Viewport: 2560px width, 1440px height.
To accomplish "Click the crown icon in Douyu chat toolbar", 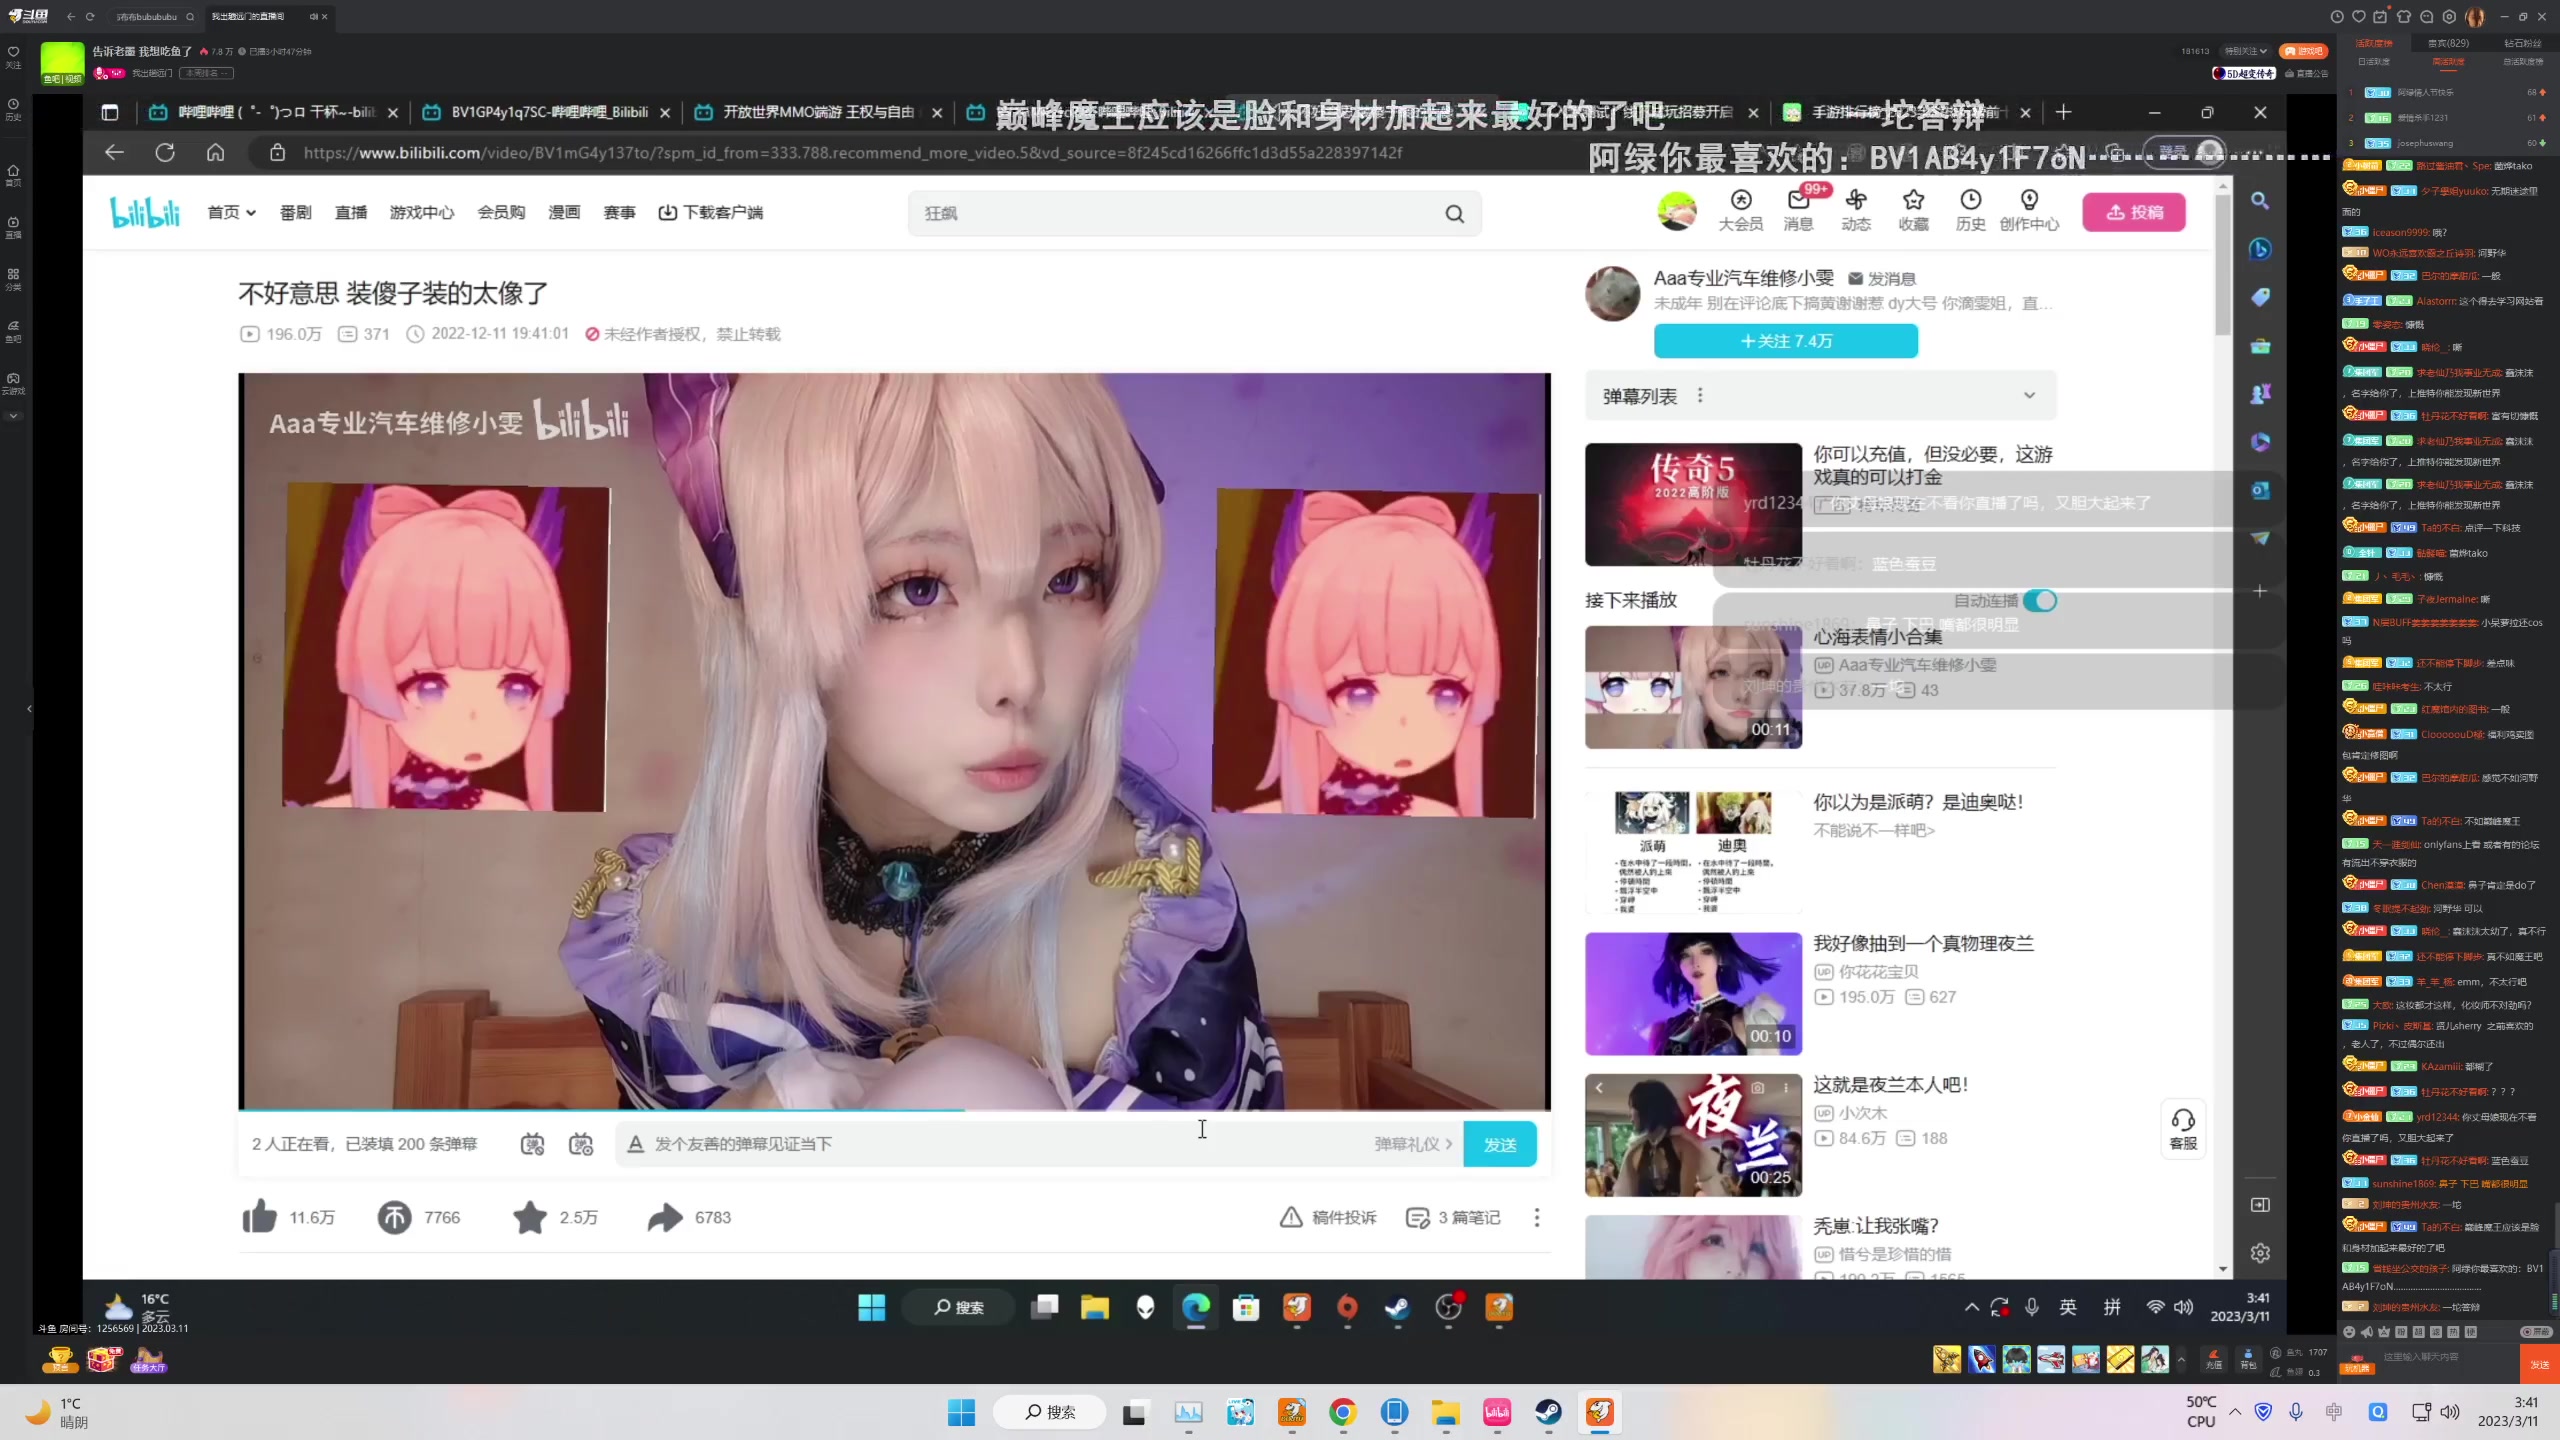I will pyautogui.click(x=2384, y=1332).
